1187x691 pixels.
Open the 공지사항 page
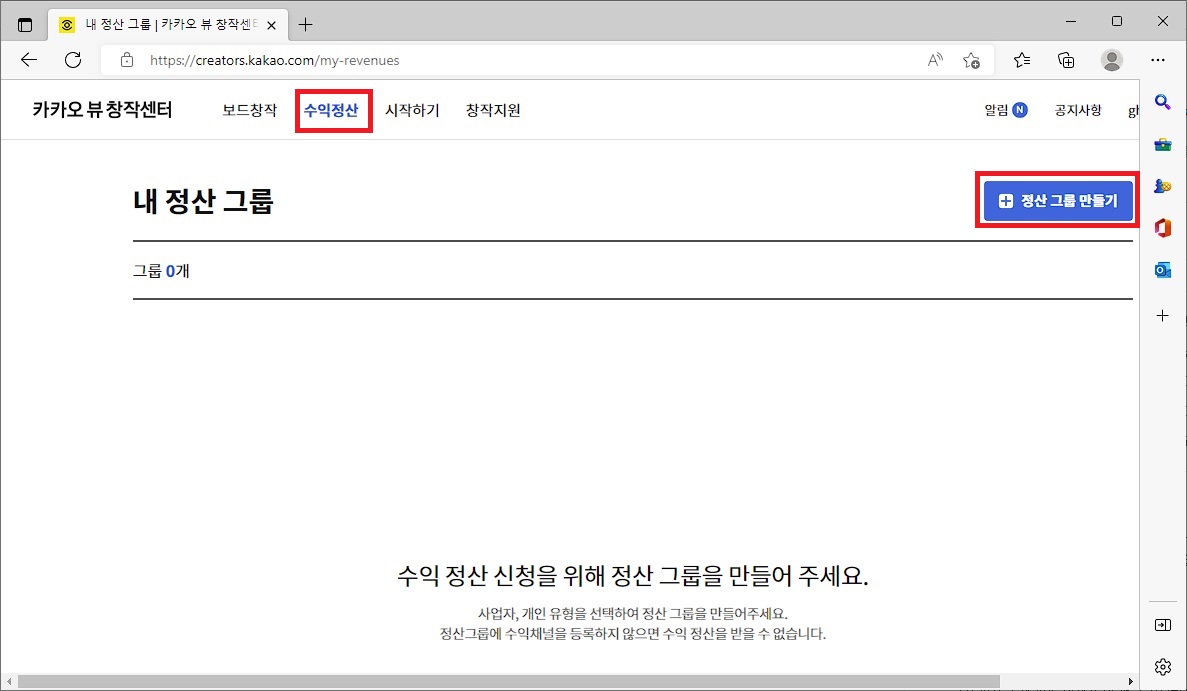1078,110
